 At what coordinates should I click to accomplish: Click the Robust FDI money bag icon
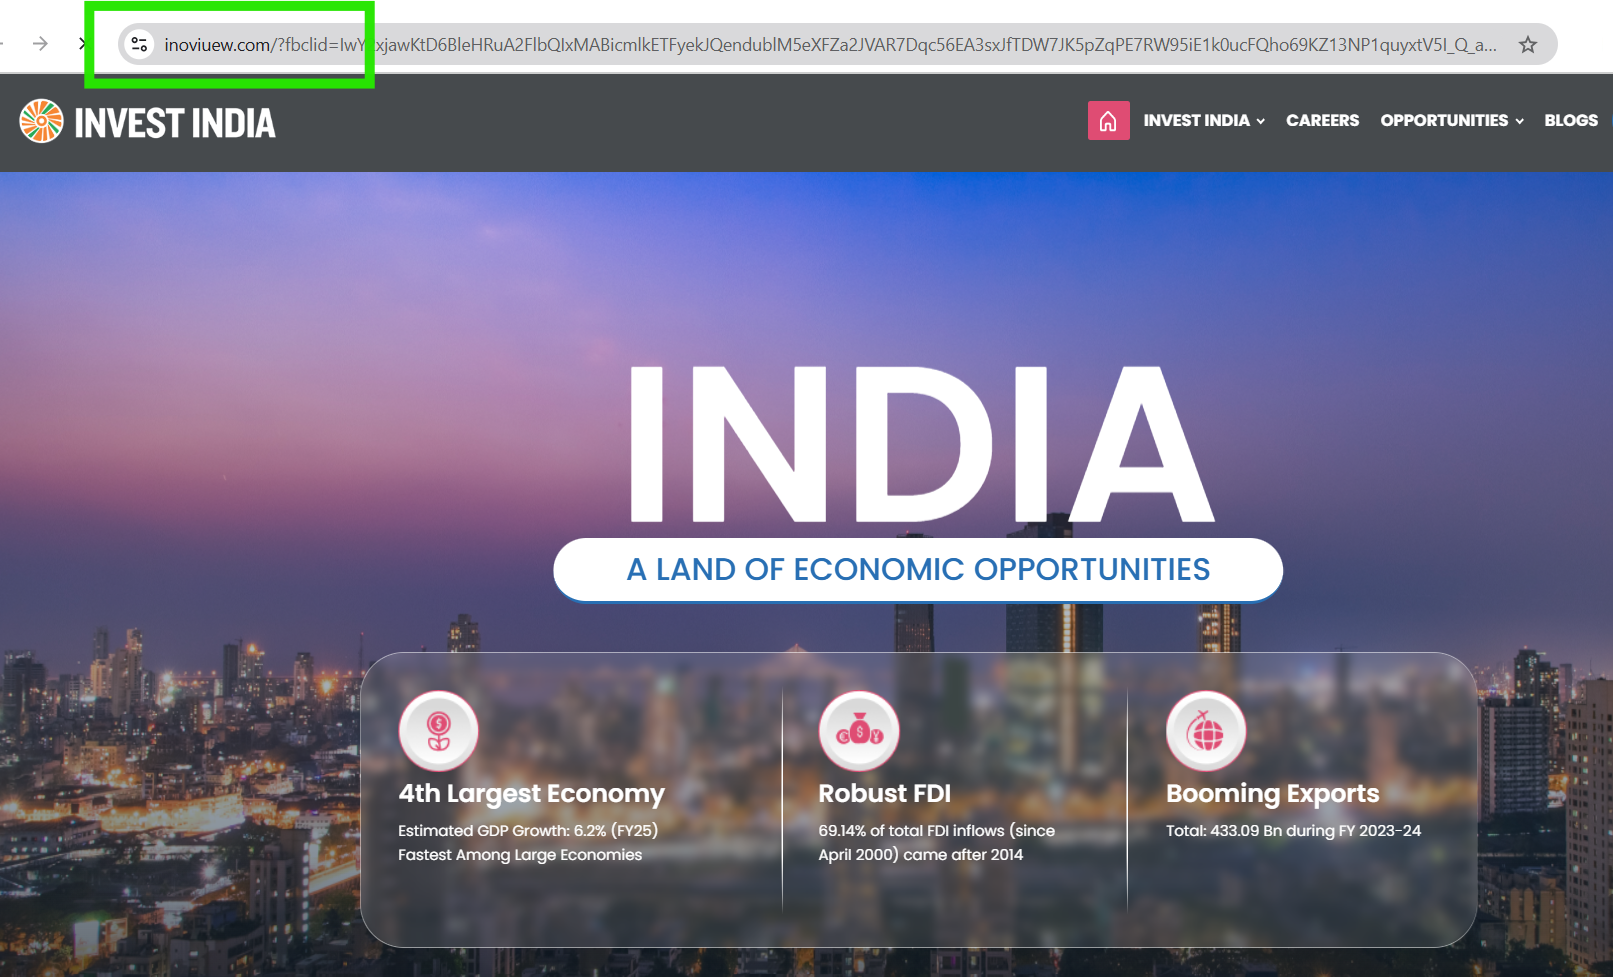859,731
